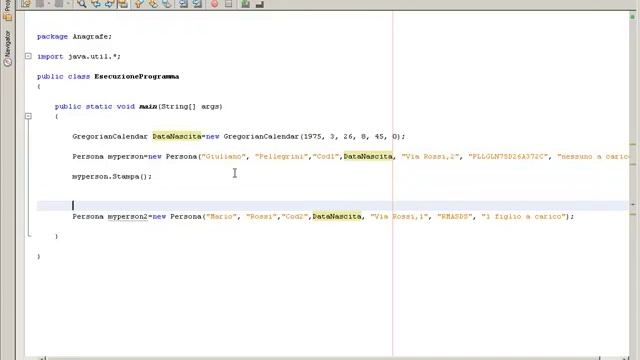Click the "Giuliano" string literal
Screen dimensions: 640x360
pyautogui.click(x=224, y=156)
